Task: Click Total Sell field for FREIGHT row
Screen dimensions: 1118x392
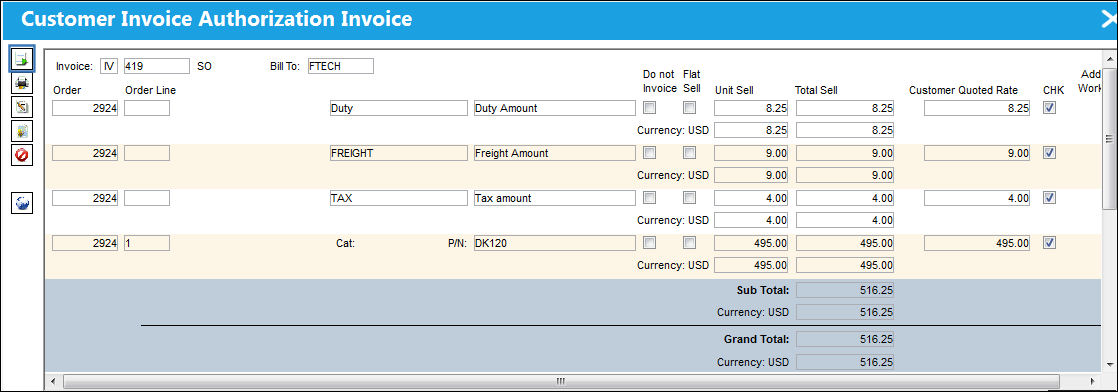Action: (x=845, y=153)
